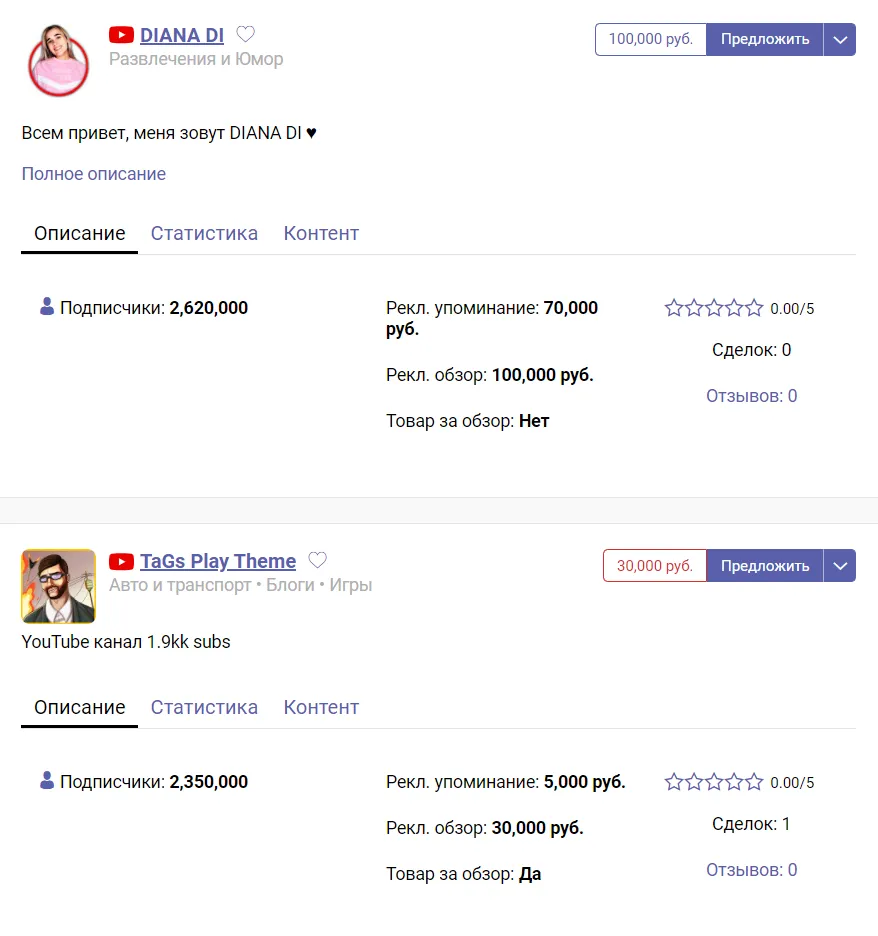
Task: Click star rating for DIANA DI
Action: tap(714, 308)
